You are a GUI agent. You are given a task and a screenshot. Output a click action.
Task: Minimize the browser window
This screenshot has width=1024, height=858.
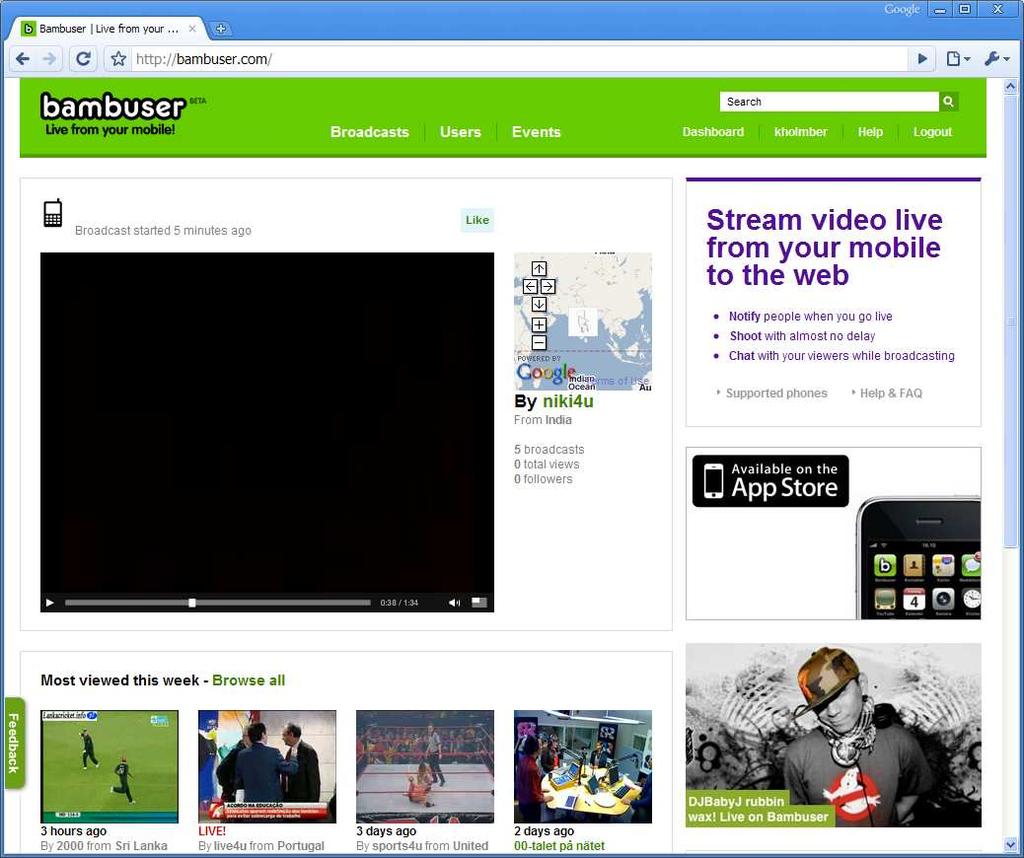point(940,9)
